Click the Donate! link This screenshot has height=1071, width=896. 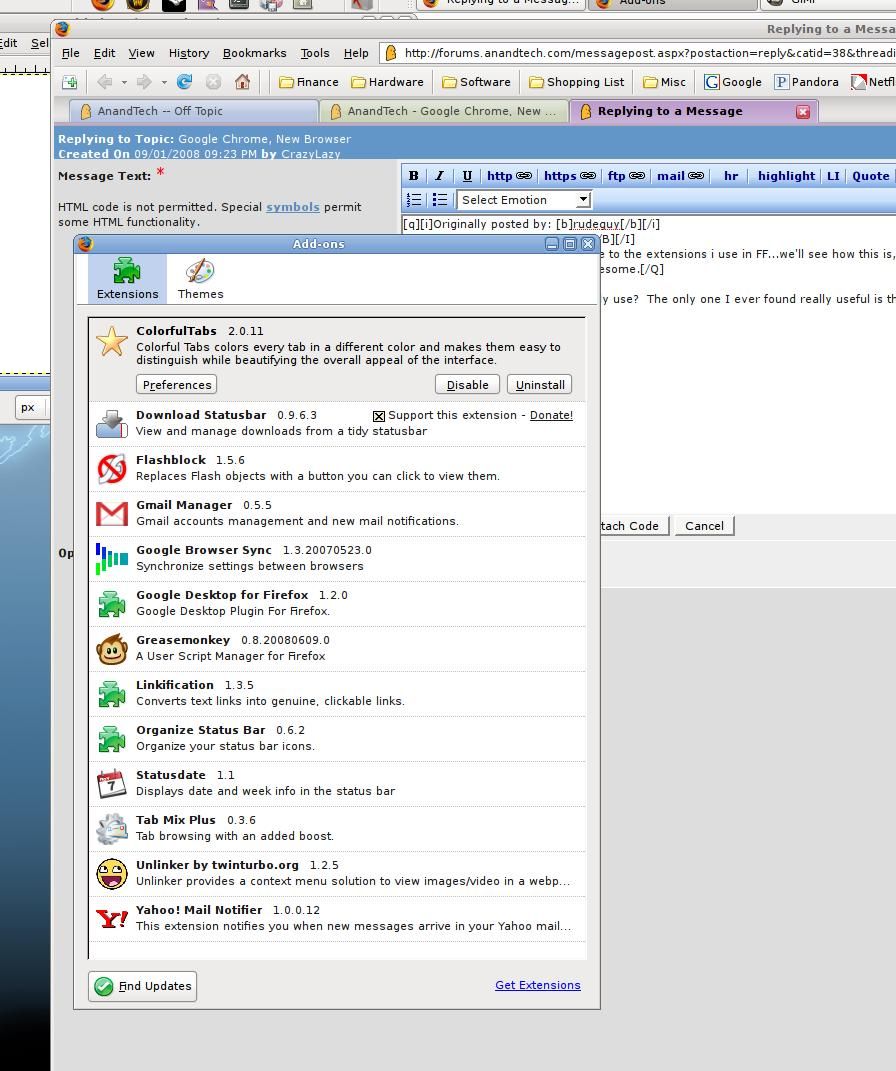(x=551, y=415)
